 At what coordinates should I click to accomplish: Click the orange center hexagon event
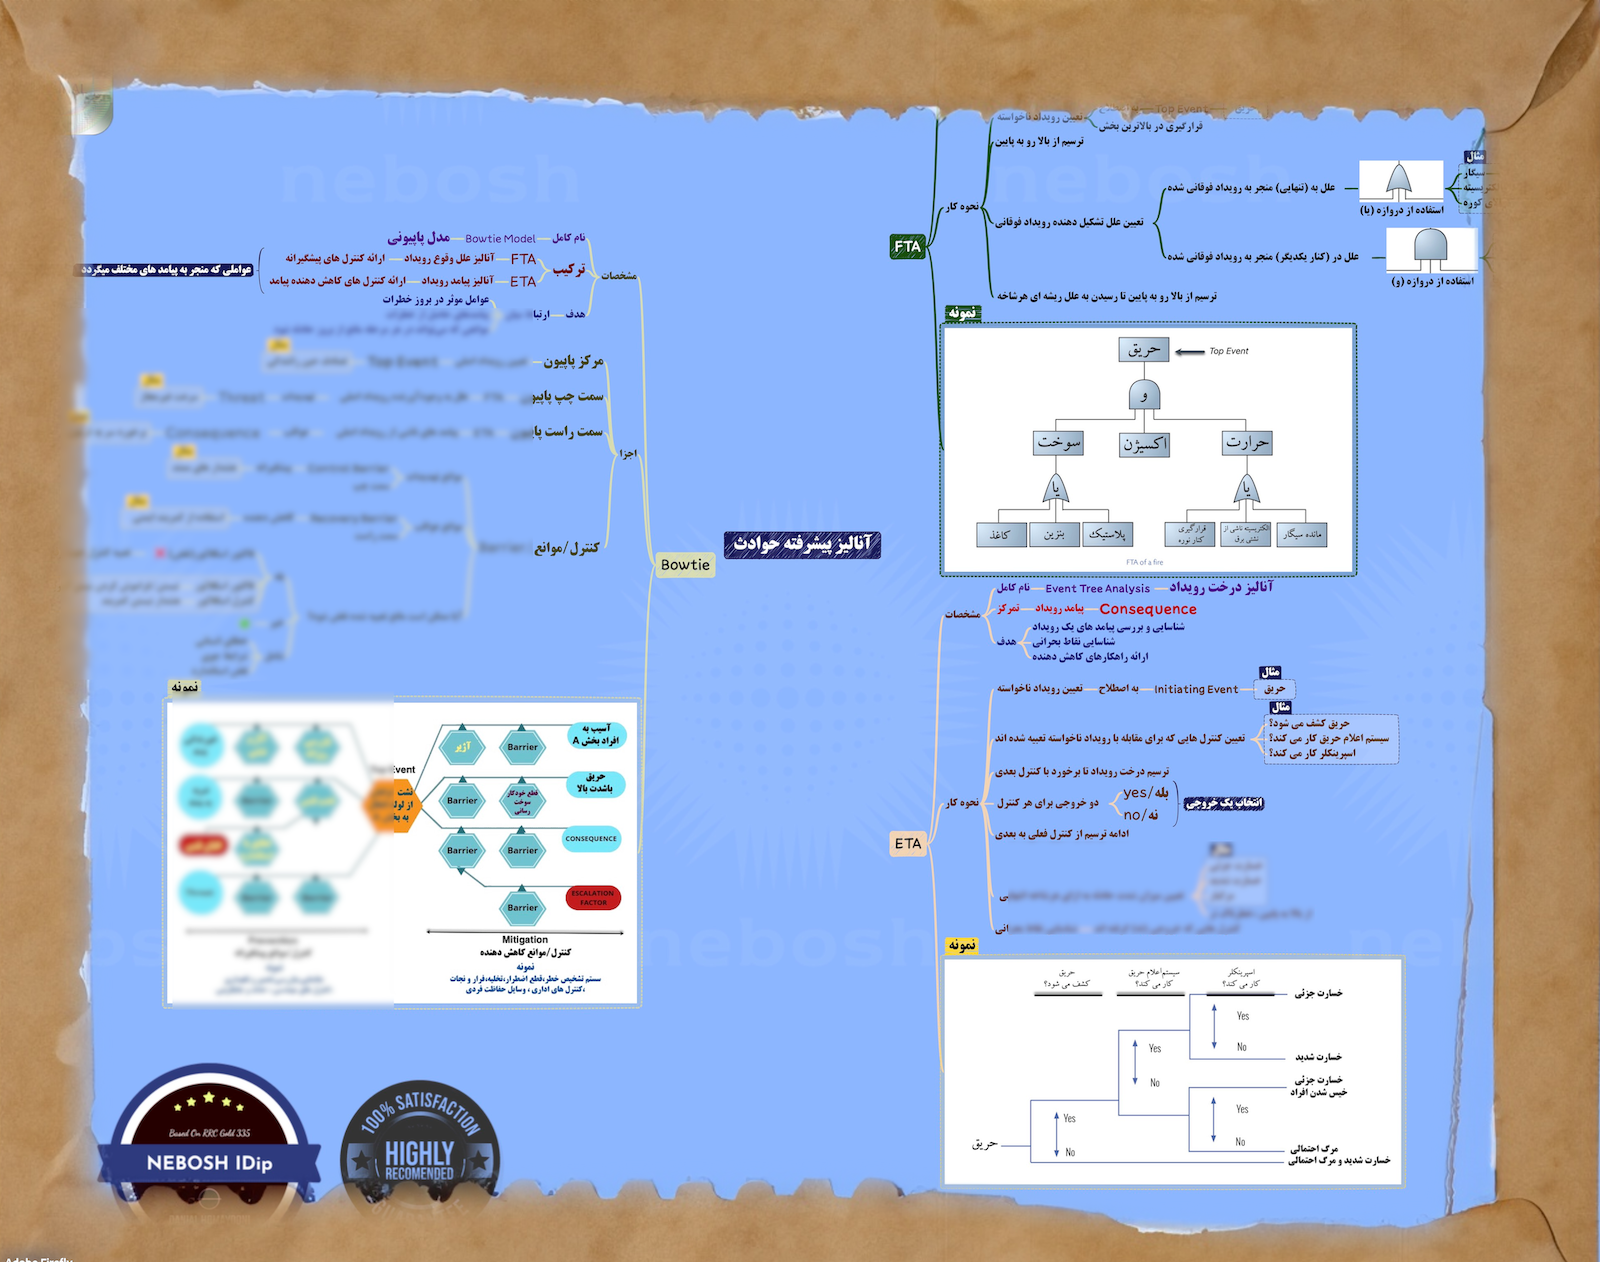pos(397,806)
